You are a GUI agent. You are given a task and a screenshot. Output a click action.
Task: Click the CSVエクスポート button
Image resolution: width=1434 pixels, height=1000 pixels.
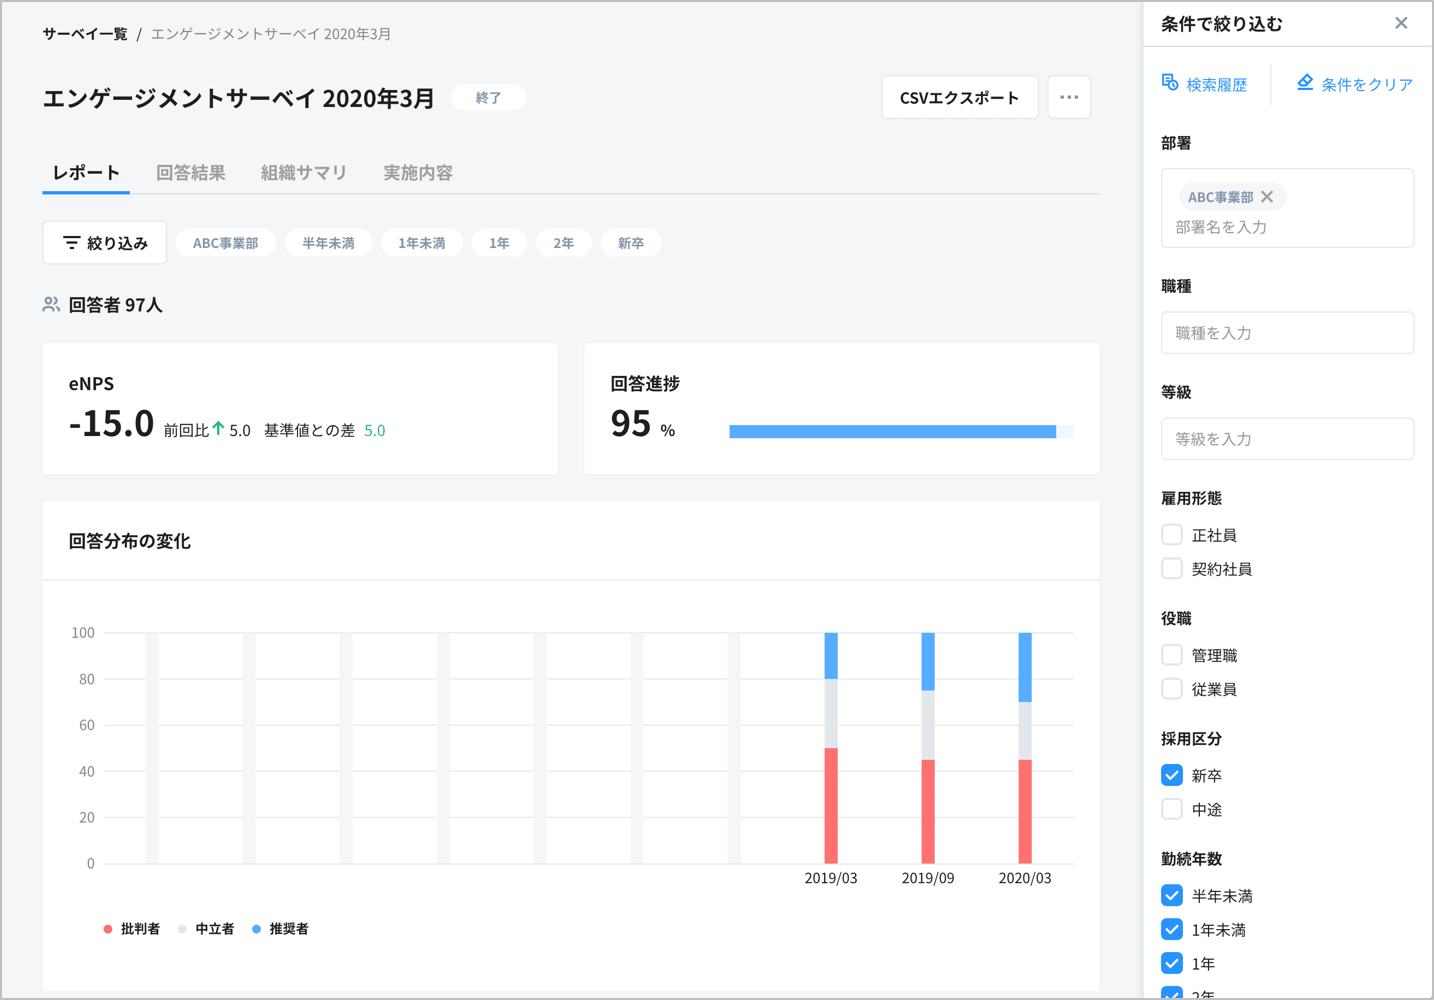coord(958,97)
